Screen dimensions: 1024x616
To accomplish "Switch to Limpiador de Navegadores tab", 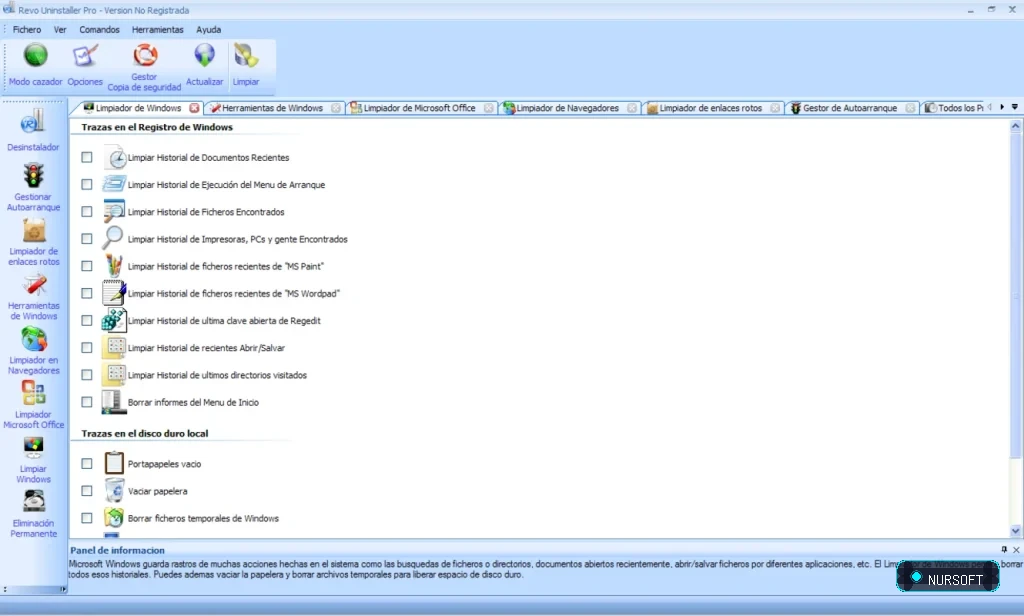I will point(568,108).
